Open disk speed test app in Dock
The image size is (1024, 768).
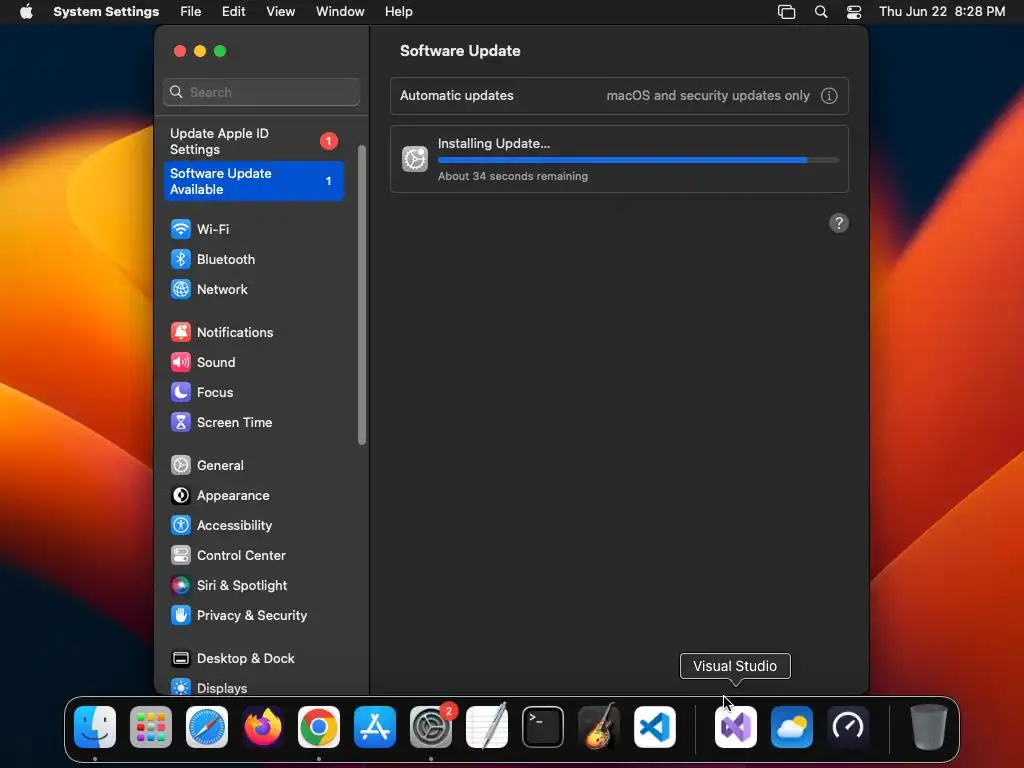848,727
